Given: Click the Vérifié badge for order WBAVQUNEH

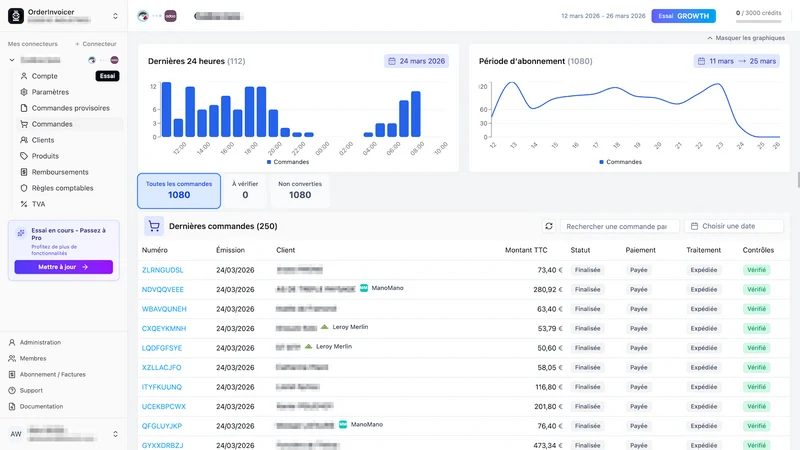Looking at the screenshot, I should pyautogui.click(x=756, y=309).
